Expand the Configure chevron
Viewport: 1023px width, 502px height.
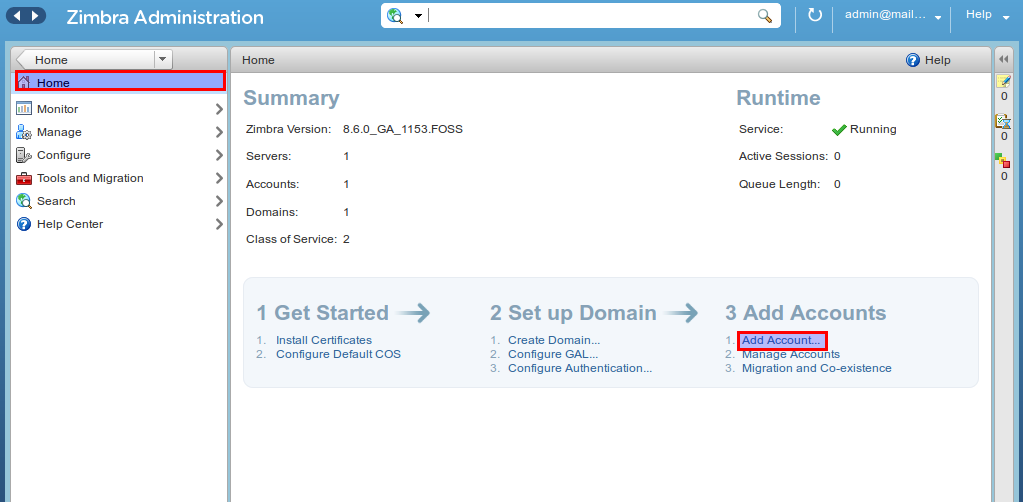[219, 155]
